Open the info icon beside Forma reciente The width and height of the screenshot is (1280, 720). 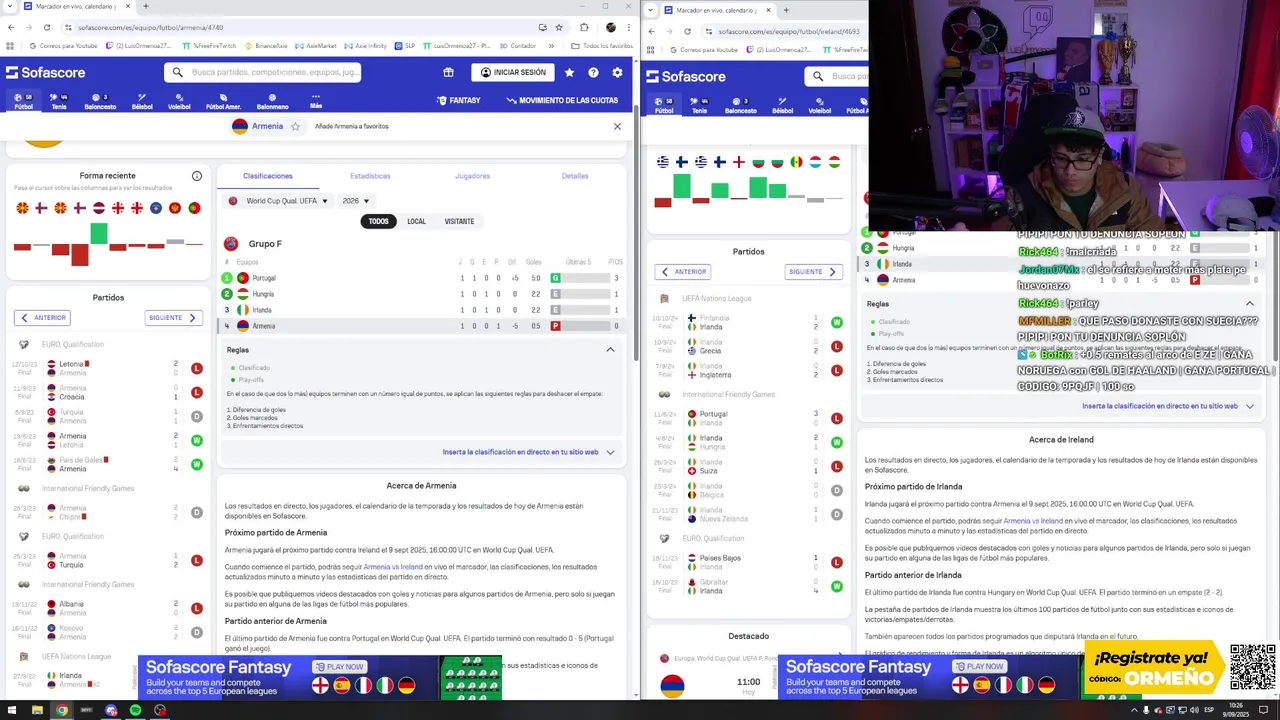(x=197, y=176)
